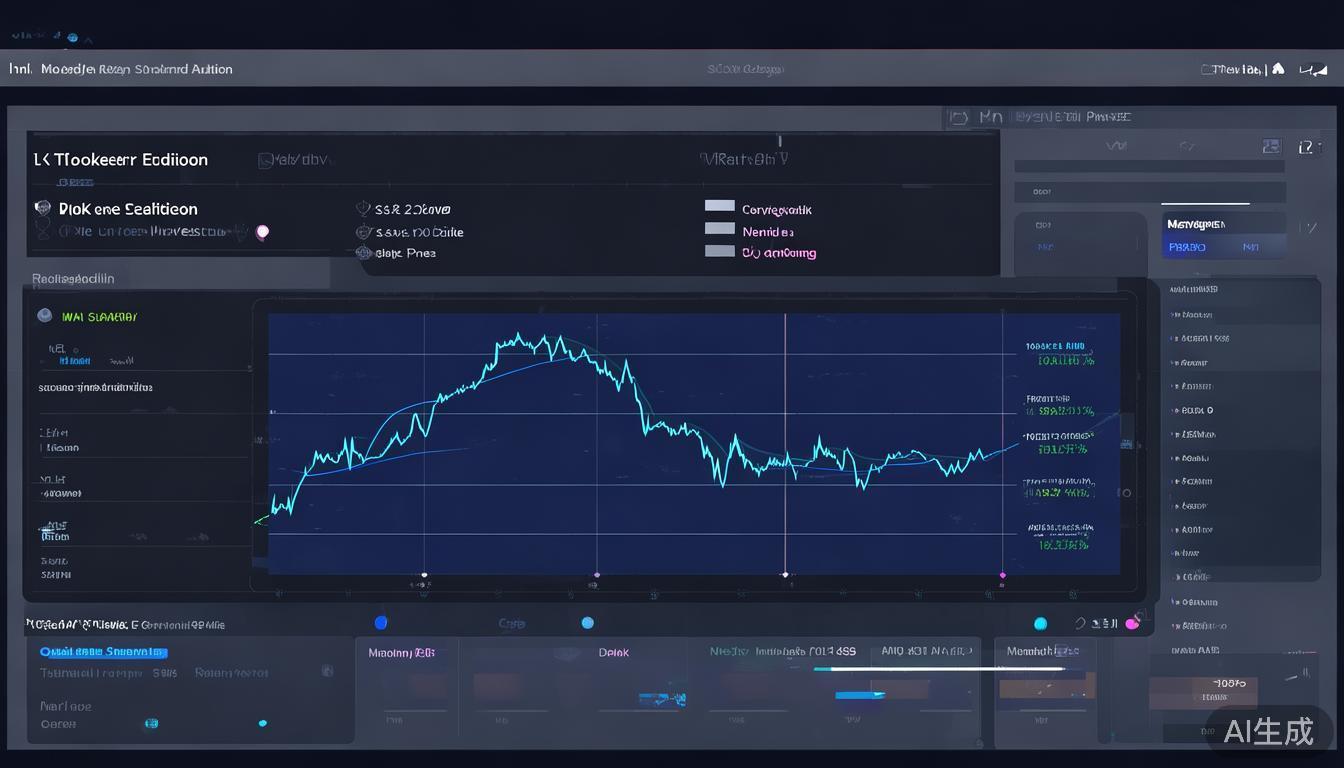This screenshot has height=768, width=1344.
Task: Click 'Rediiaedidiin' label above the chart panel
Action: [73, 279]
